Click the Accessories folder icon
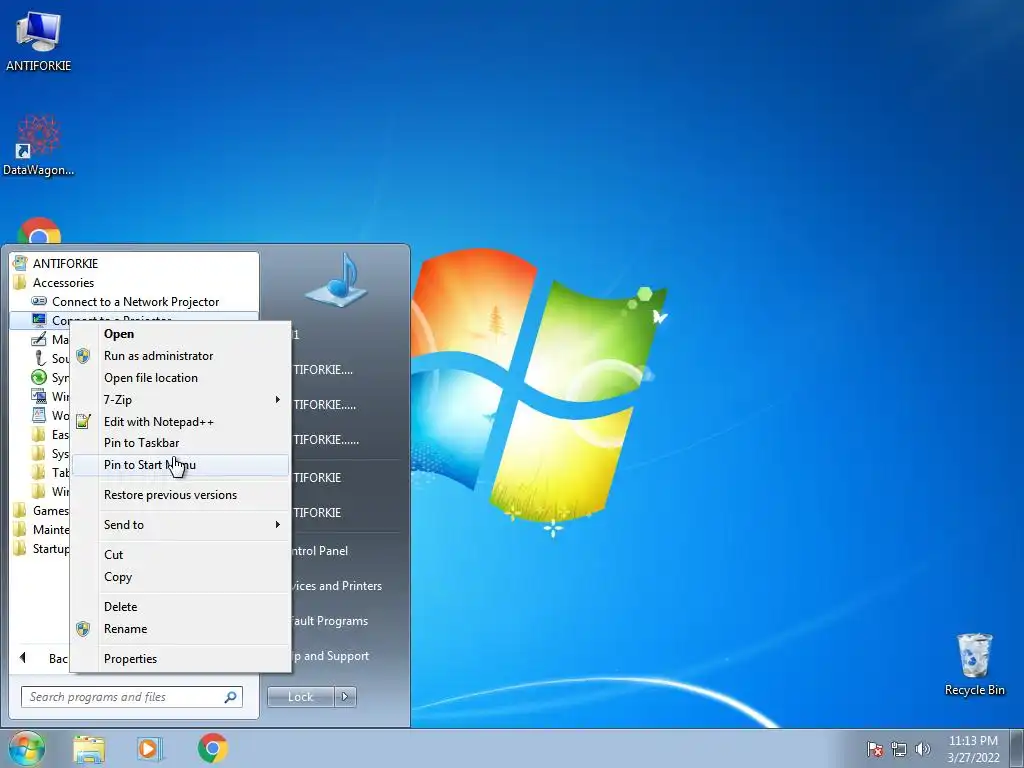Screen dimensions: 1024x768 tap(20, 282)
